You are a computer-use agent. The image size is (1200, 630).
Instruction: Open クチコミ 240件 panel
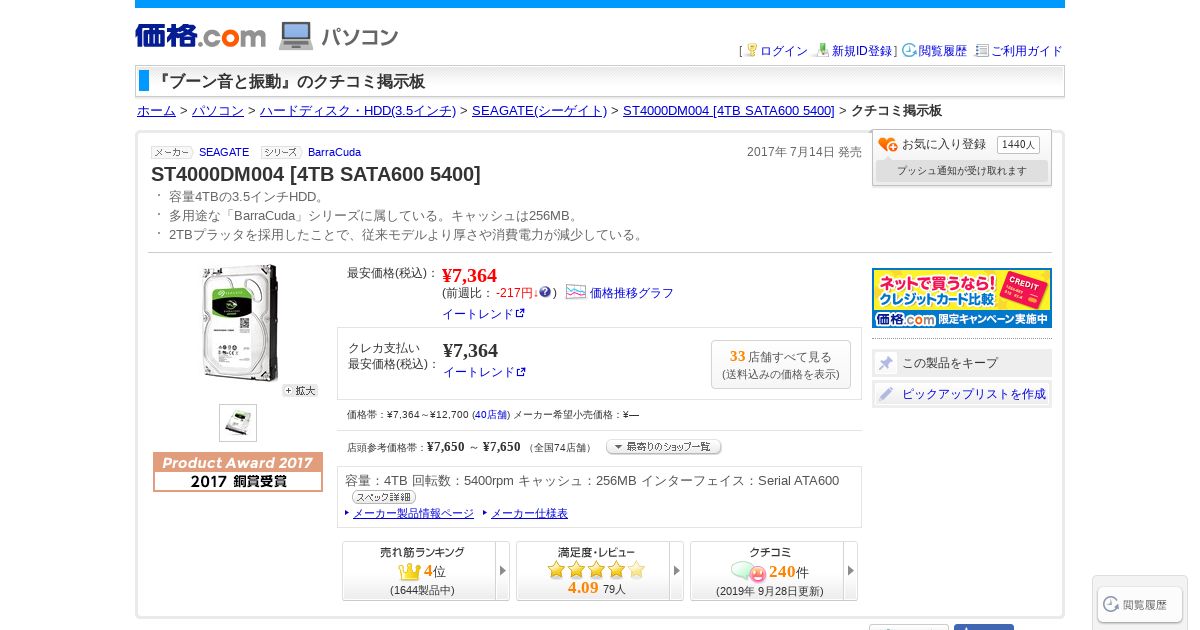[x=767, y=571]
